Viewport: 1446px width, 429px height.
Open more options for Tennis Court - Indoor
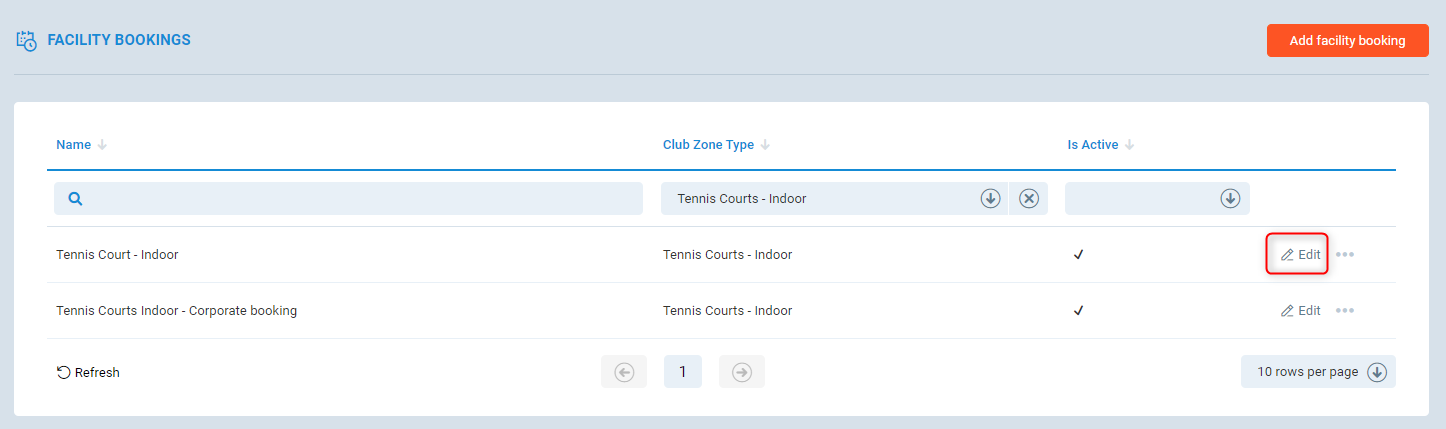(x=1345, y=255)
